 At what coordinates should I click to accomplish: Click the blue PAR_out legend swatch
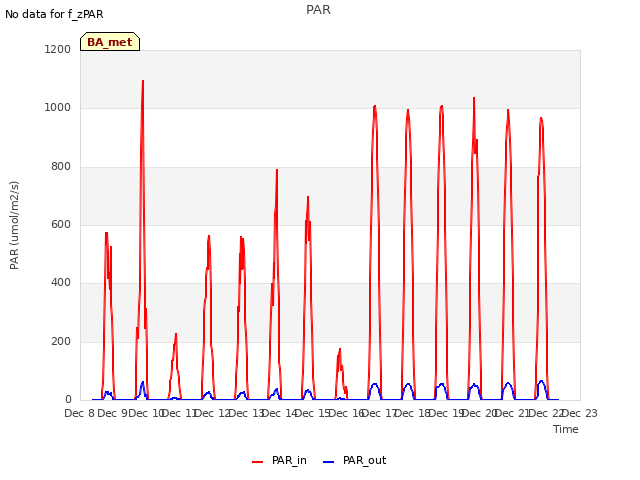tap(329, 462)
